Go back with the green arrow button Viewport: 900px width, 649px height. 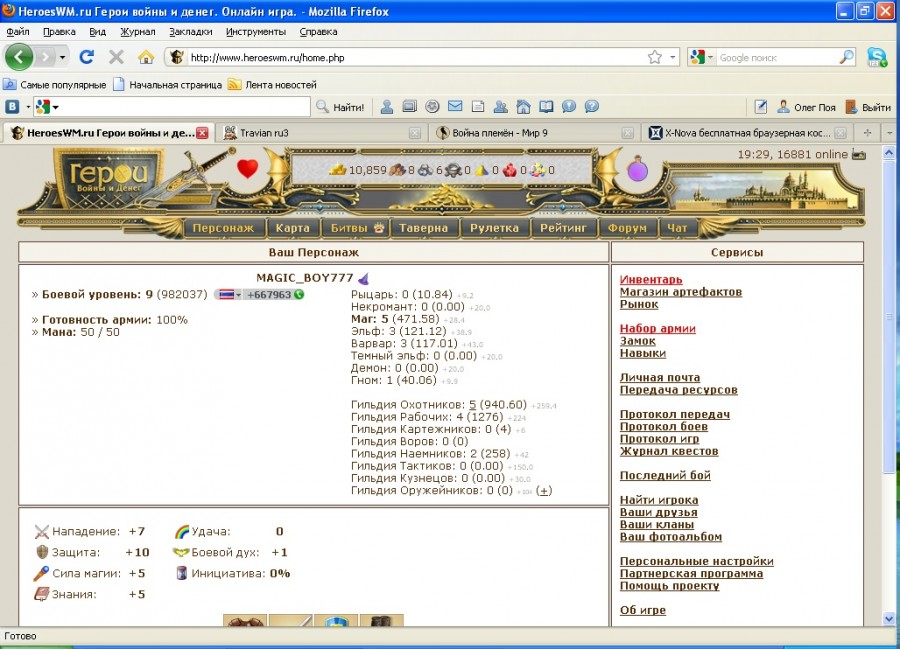coord(18,57)
